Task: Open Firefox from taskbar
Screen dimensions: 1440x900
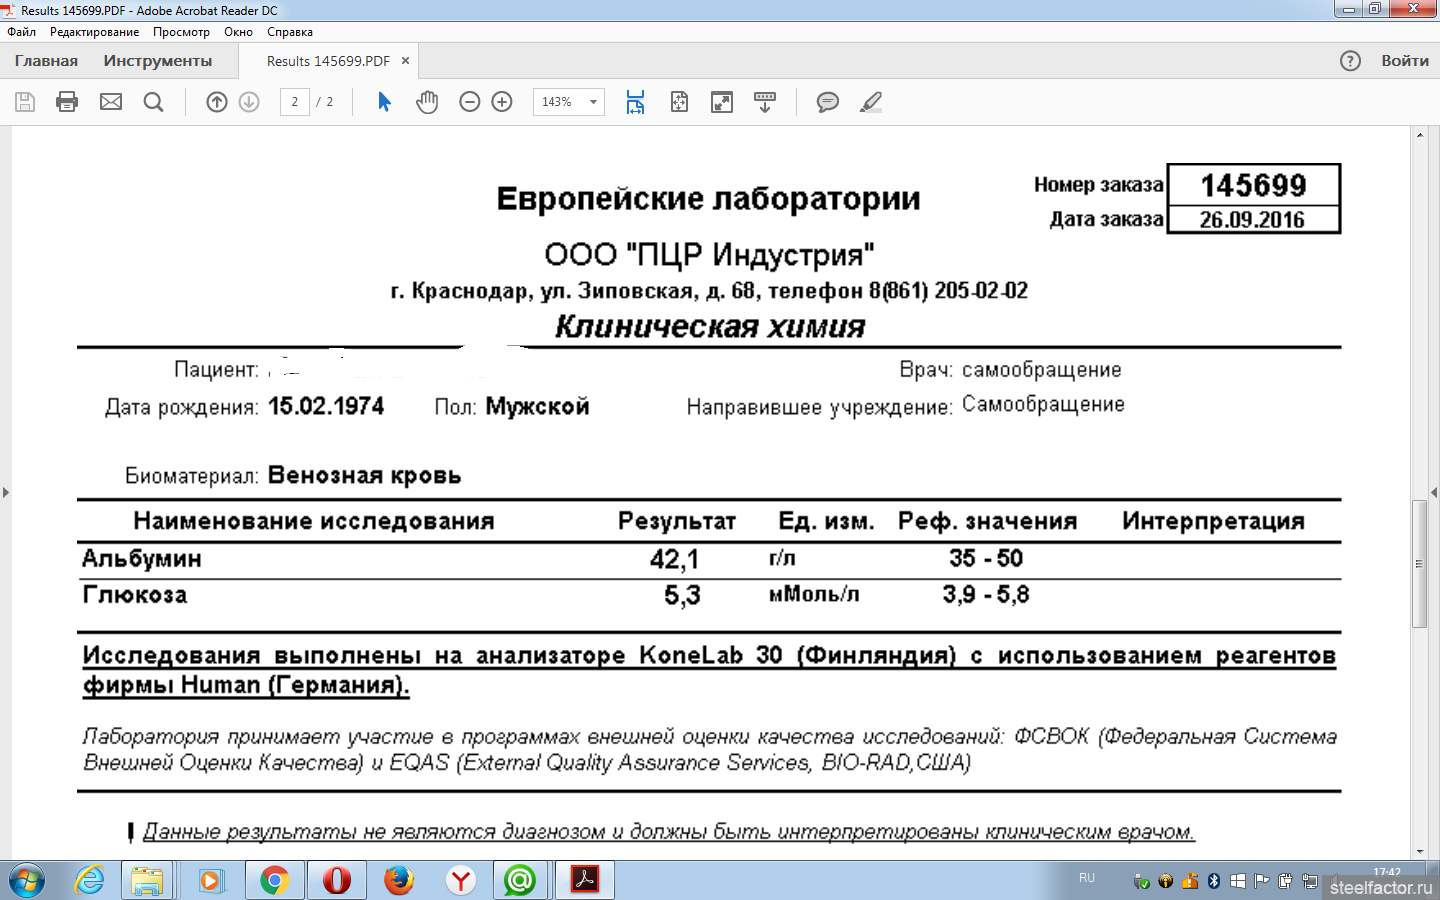Action: 399,881
